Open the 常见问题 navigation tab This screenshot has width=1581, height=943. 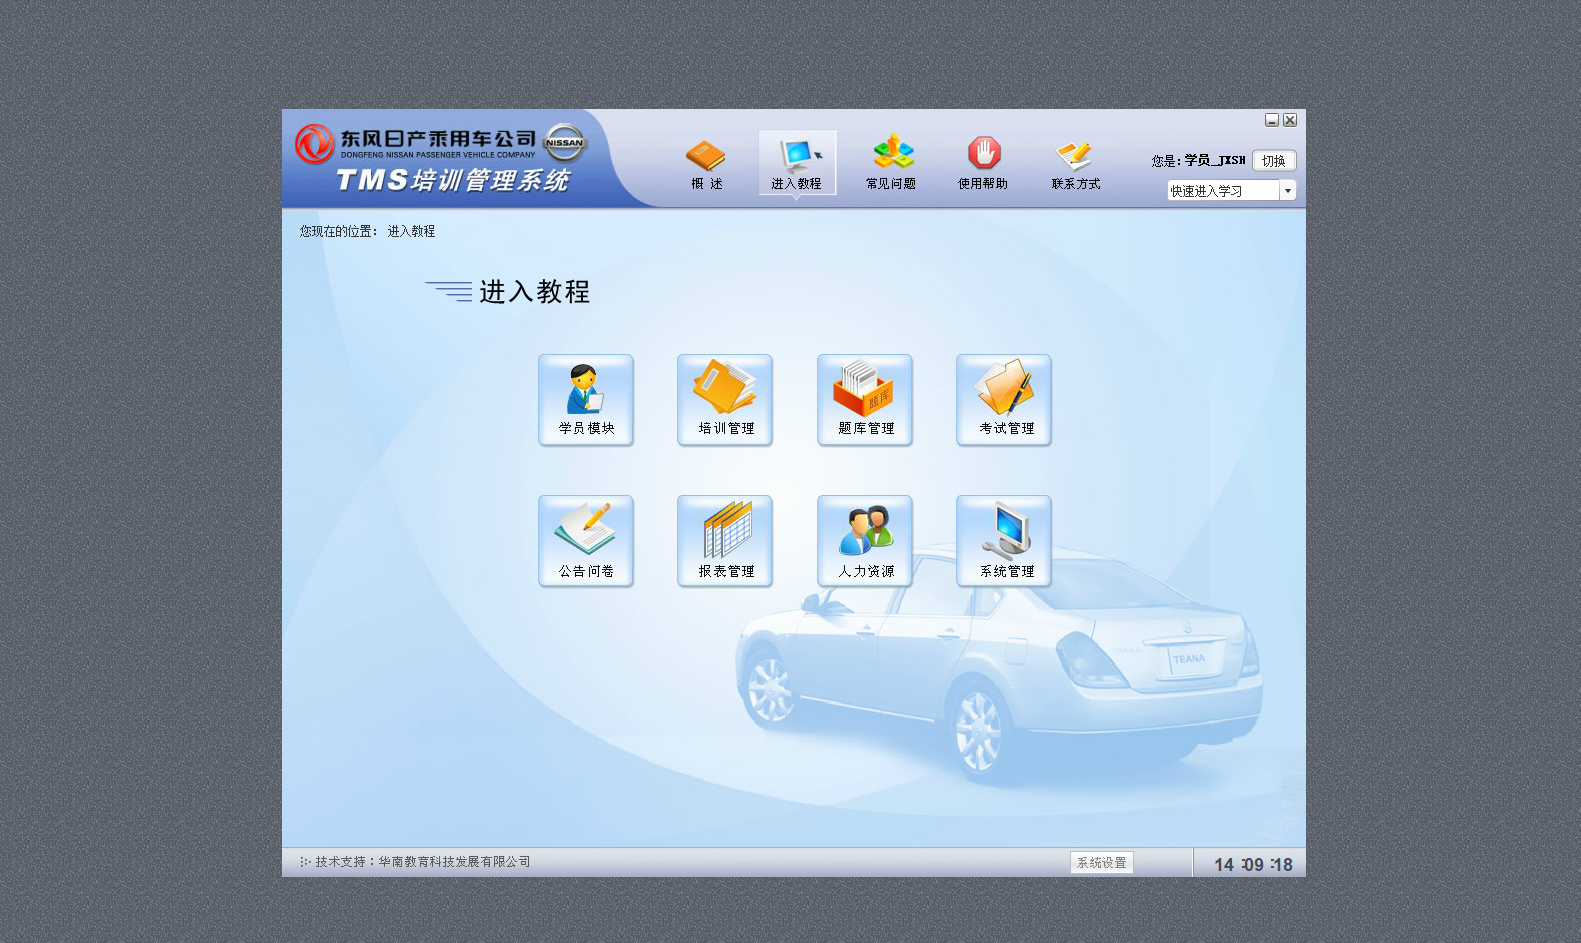891,163
